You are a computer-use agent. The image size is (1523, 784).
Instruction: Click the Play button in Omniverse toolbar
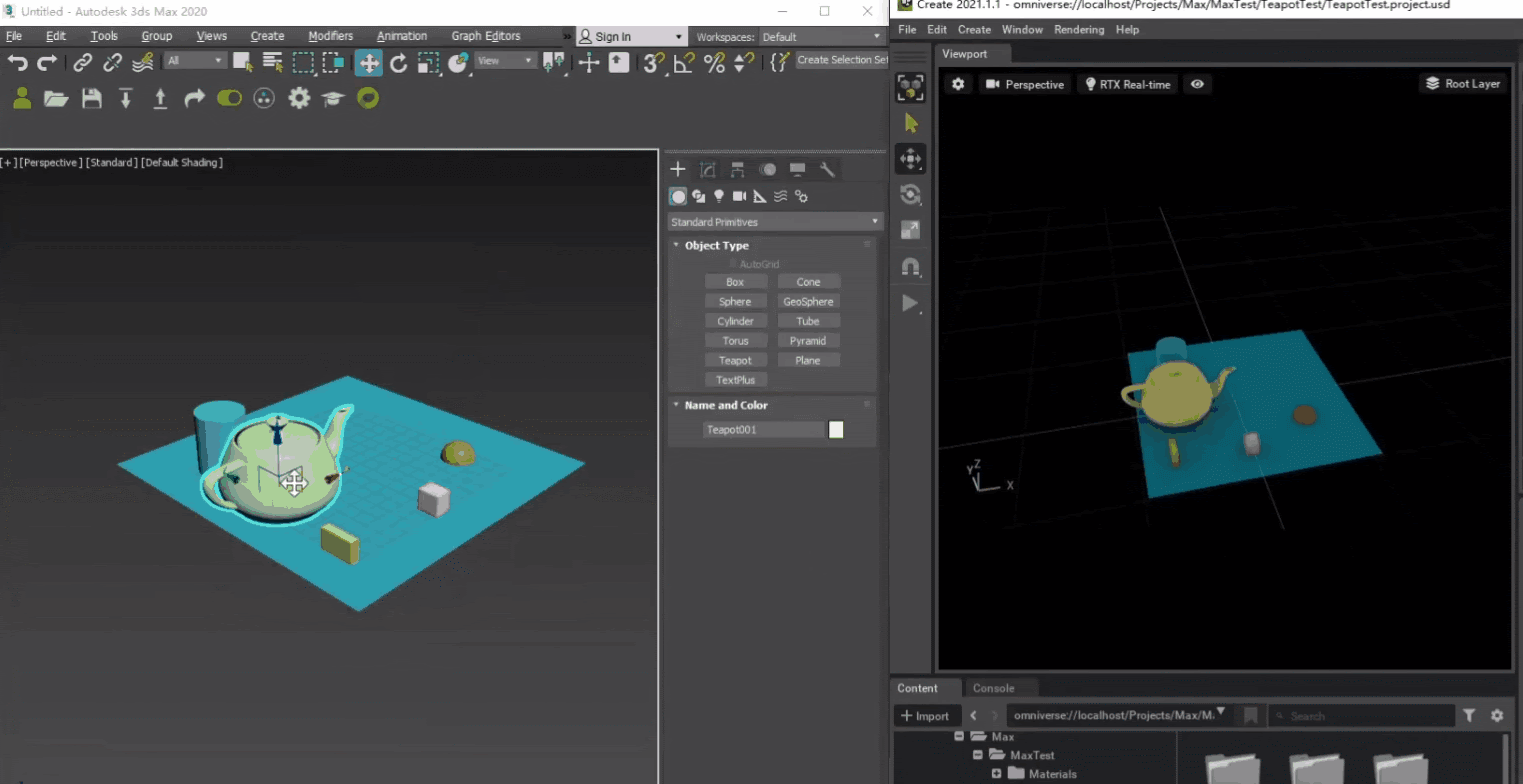[910, 302]
